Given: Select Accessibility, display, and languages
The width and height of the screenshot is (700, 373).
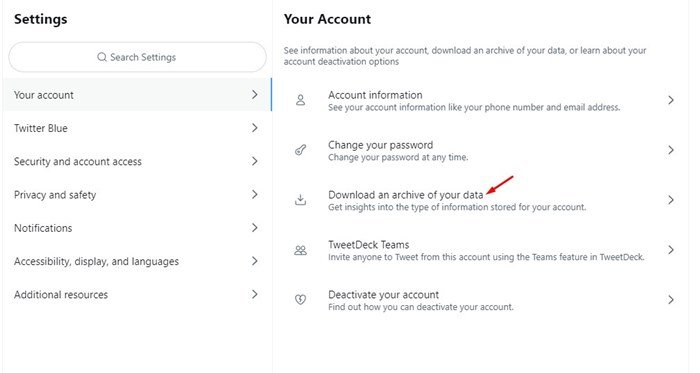Looking at the screenshot, I should (137, 261).
